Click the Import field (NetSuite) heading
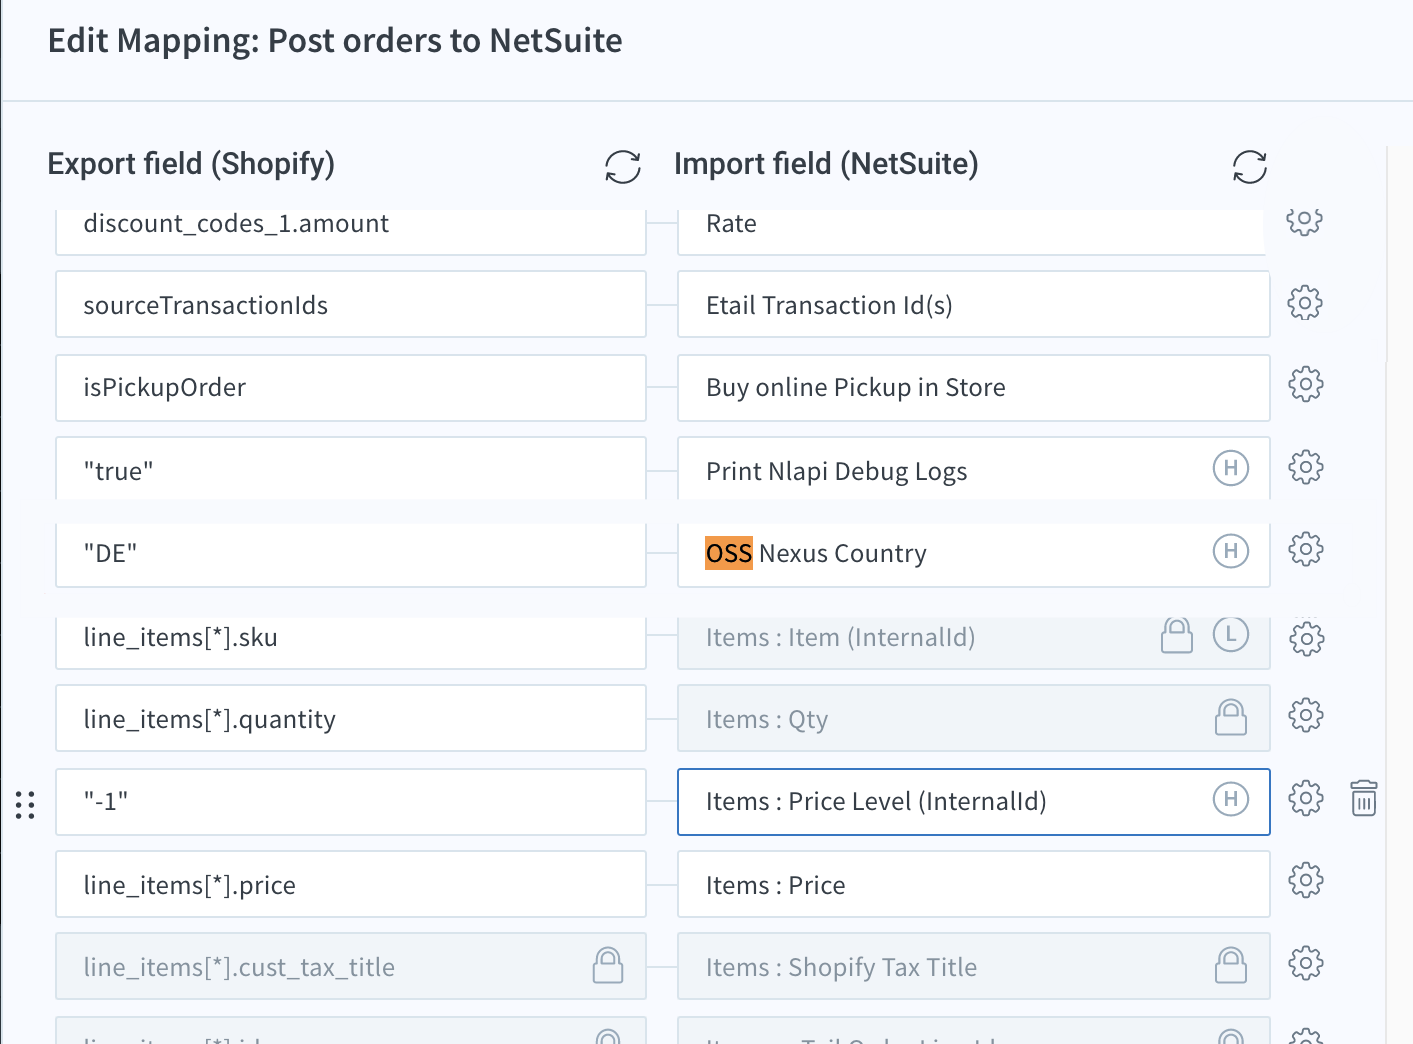The image size is (1413, 1044). (x=826, y=164)
